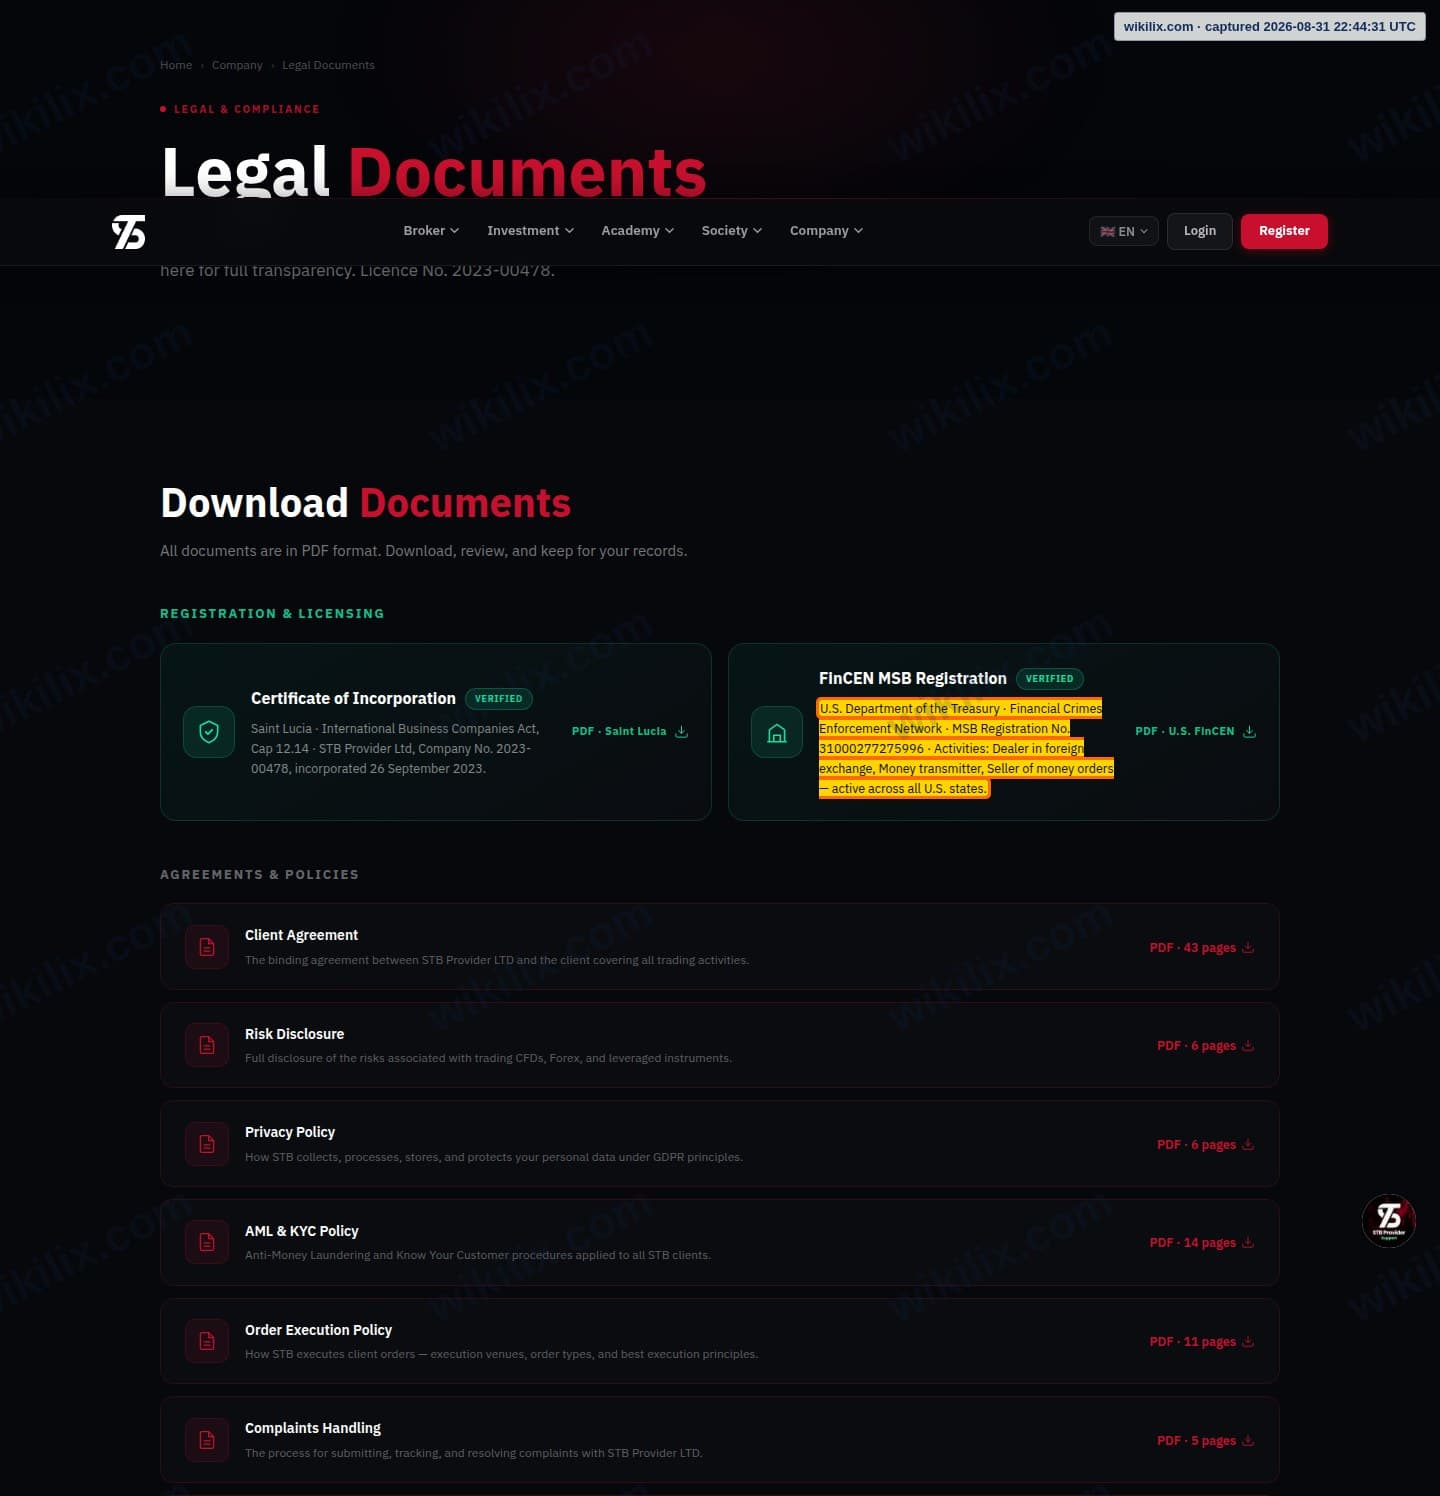The height and width of the screenshot is (1496, 1440).
Task: Click the download icon in Client Agreement row
Action: [x=1248, y=947]
